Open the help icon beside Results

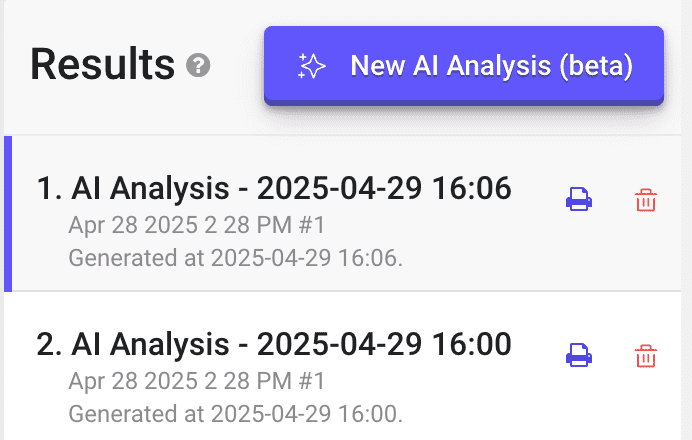198,65
